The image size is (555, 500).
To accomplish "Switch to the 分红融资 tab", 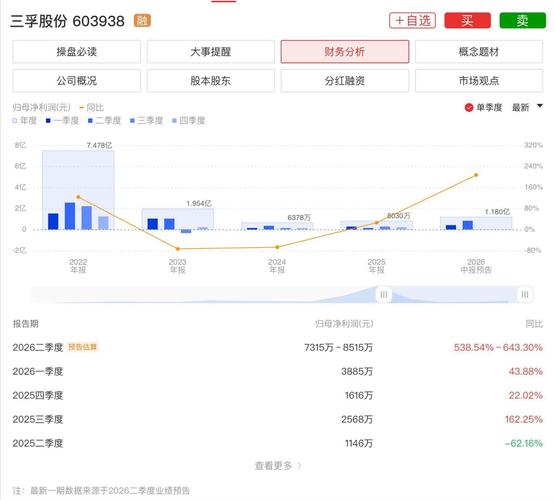I will (345, 81).
